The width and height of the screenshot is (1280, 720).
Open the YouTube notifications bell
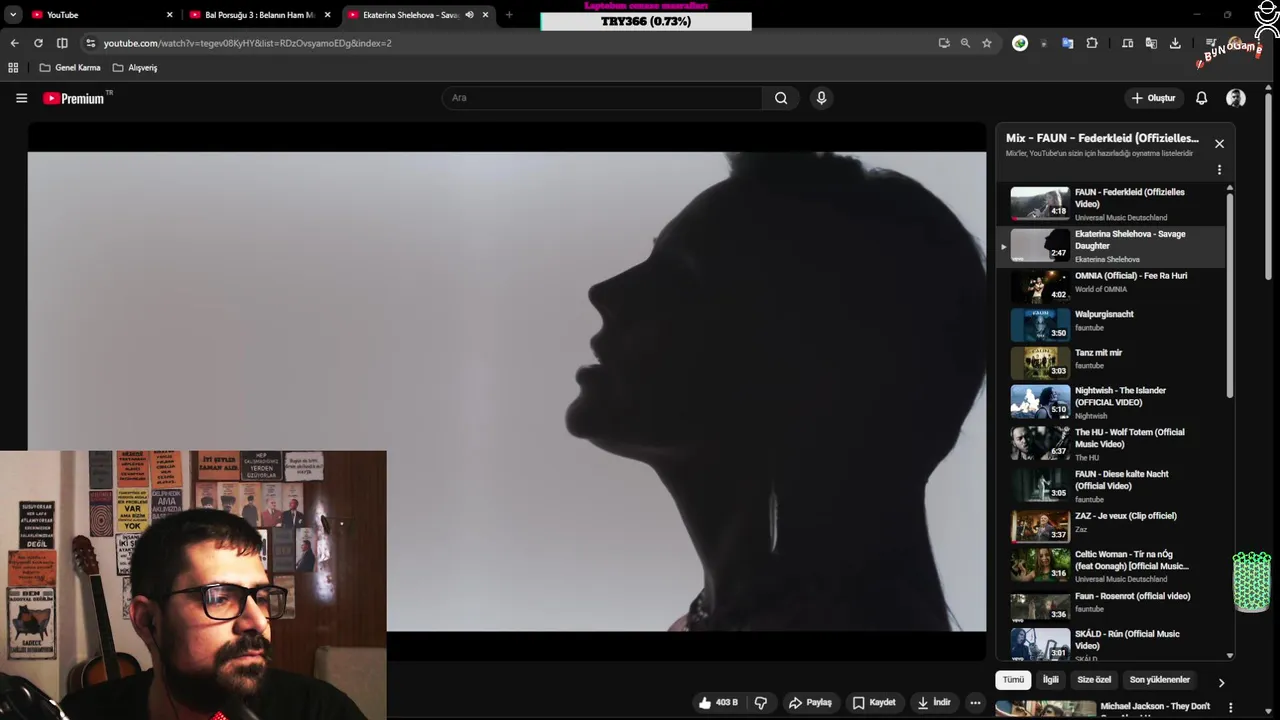point(1201,98)
